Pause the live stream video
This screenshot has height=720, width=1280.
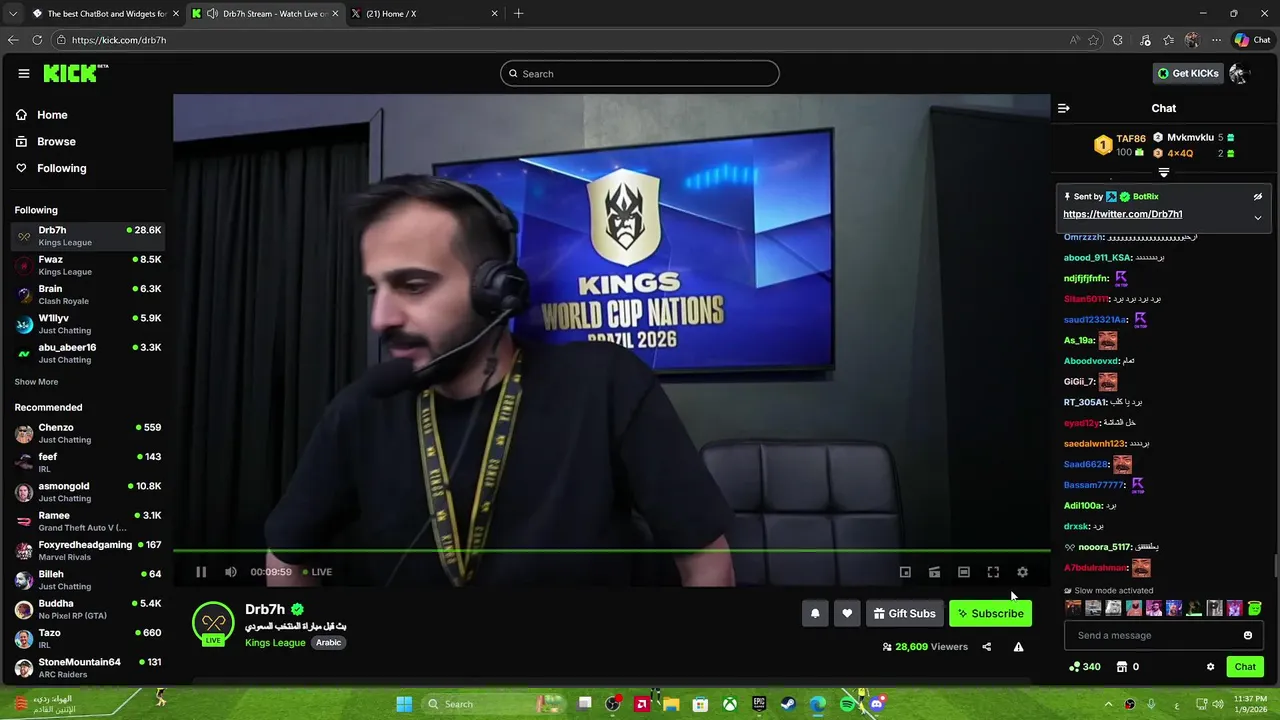pos(201,572)
